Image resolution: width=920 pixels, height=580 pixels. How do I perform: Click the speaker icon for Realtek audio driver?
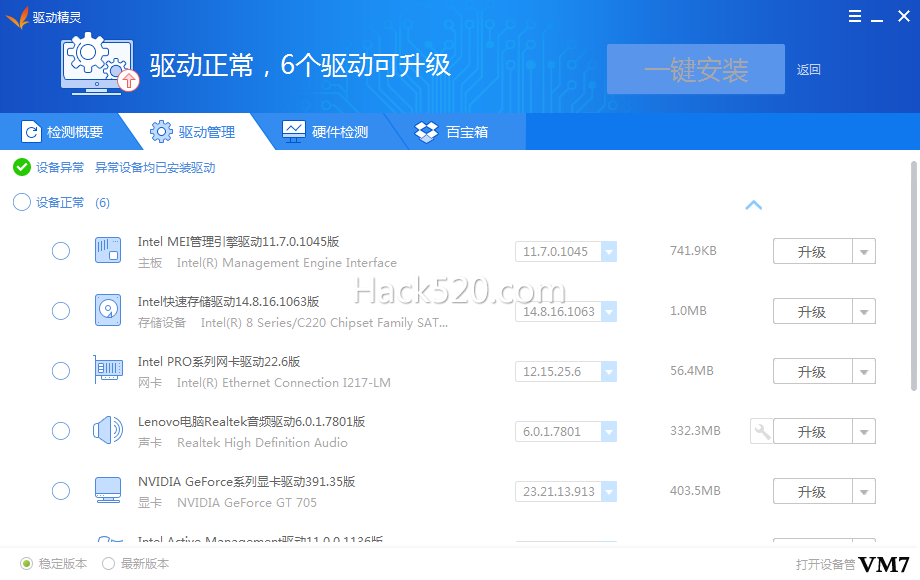[x=108, y=430]
